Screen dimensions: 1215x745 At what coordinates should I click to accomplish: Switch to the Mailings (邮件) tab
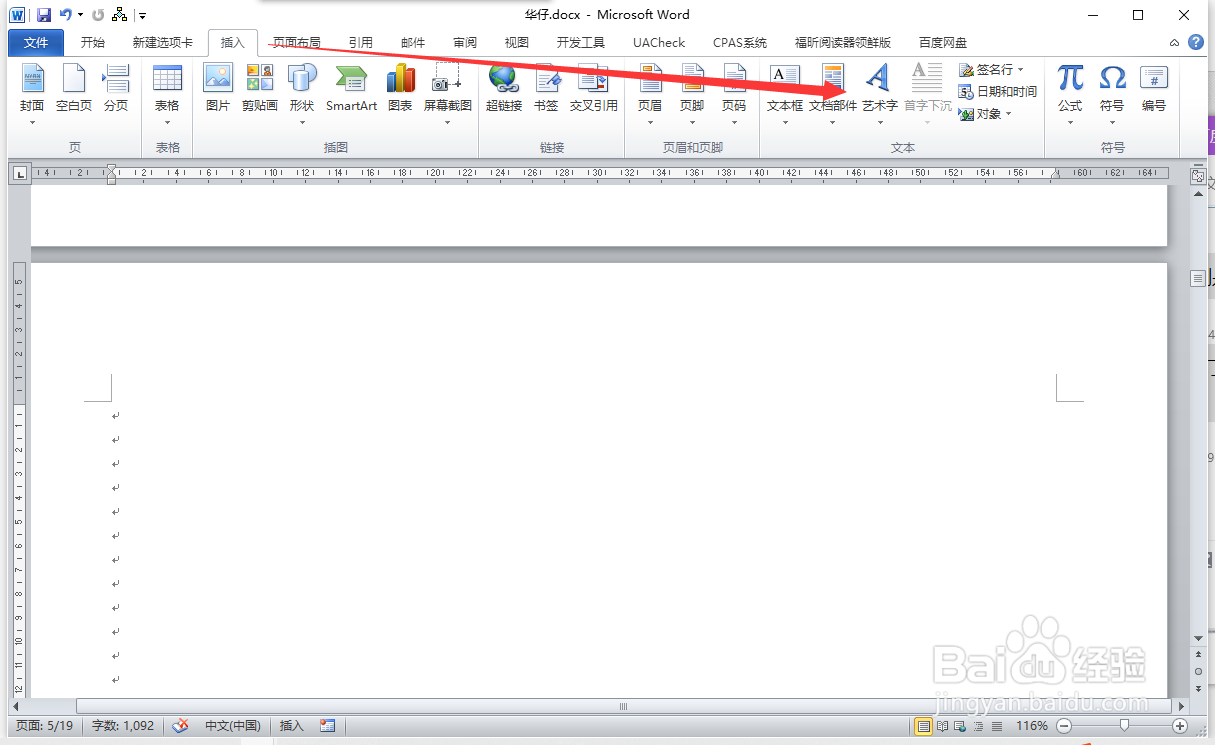coord(413,43)
